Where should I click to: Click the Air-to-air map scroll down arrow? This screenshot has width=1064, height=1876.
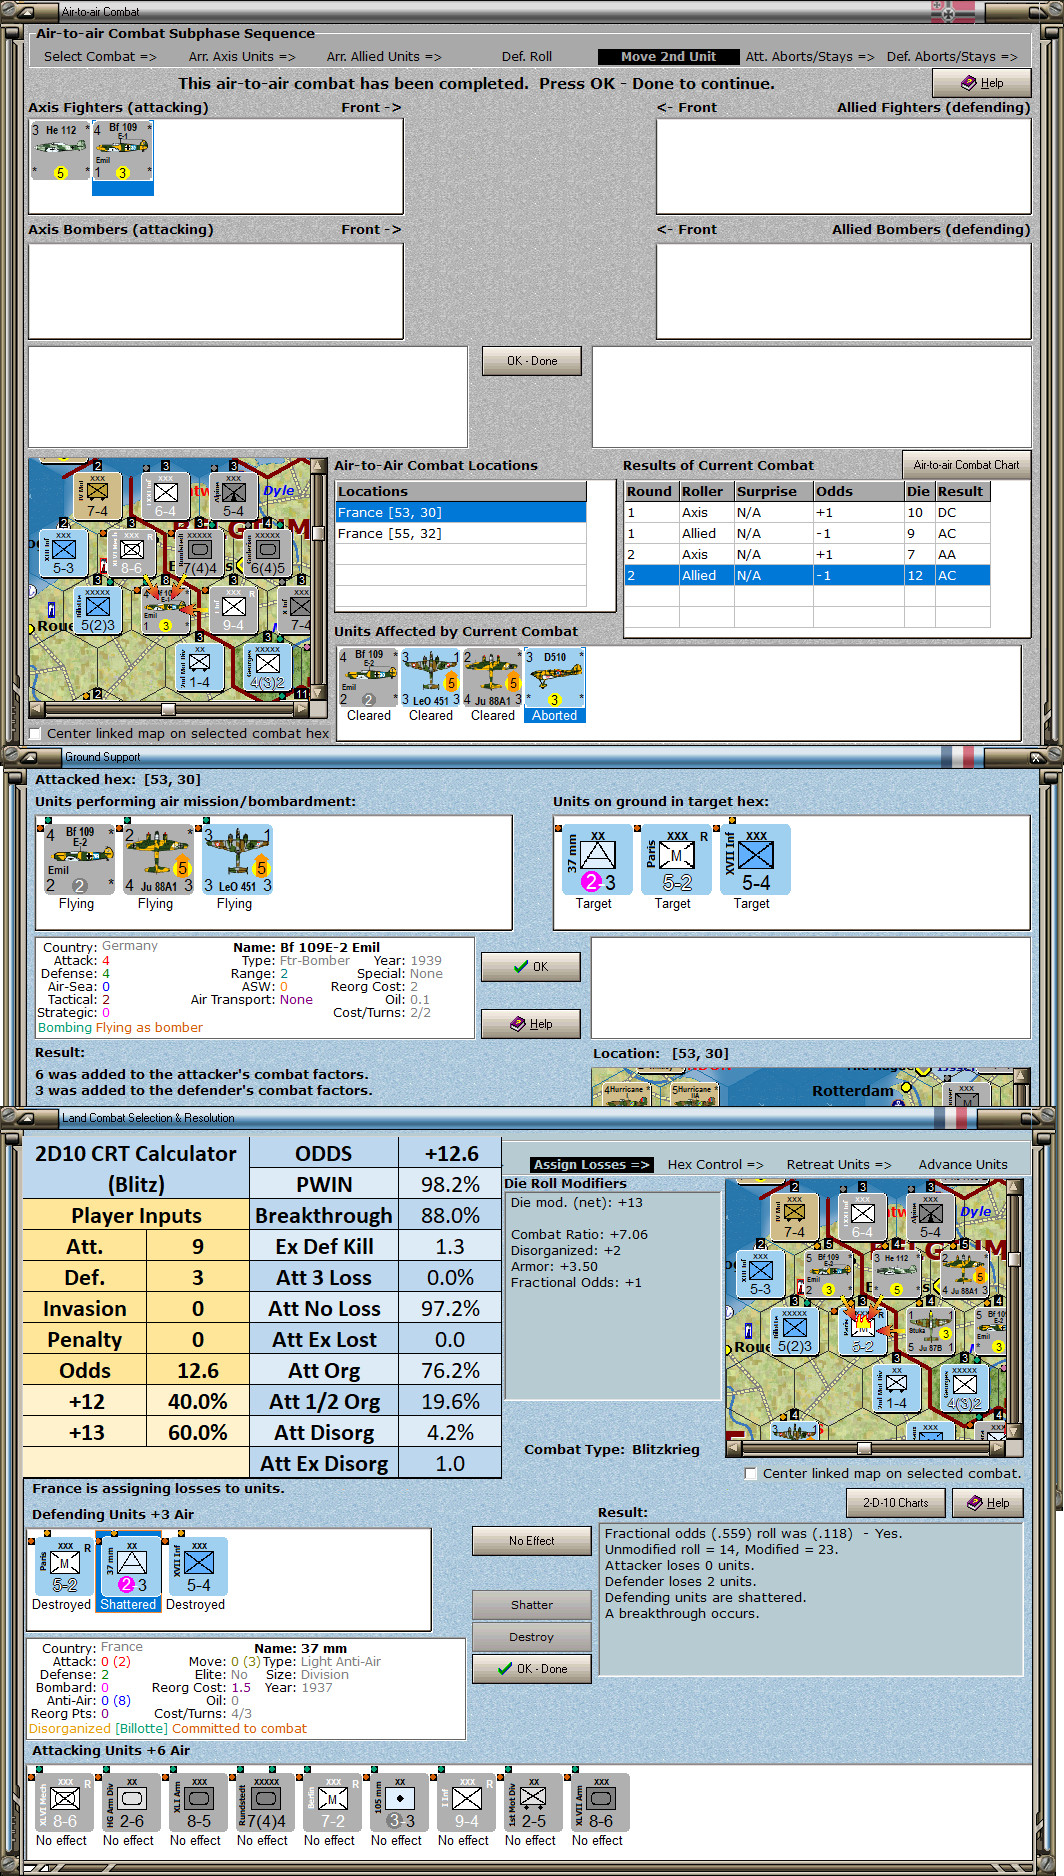(319, 692)
